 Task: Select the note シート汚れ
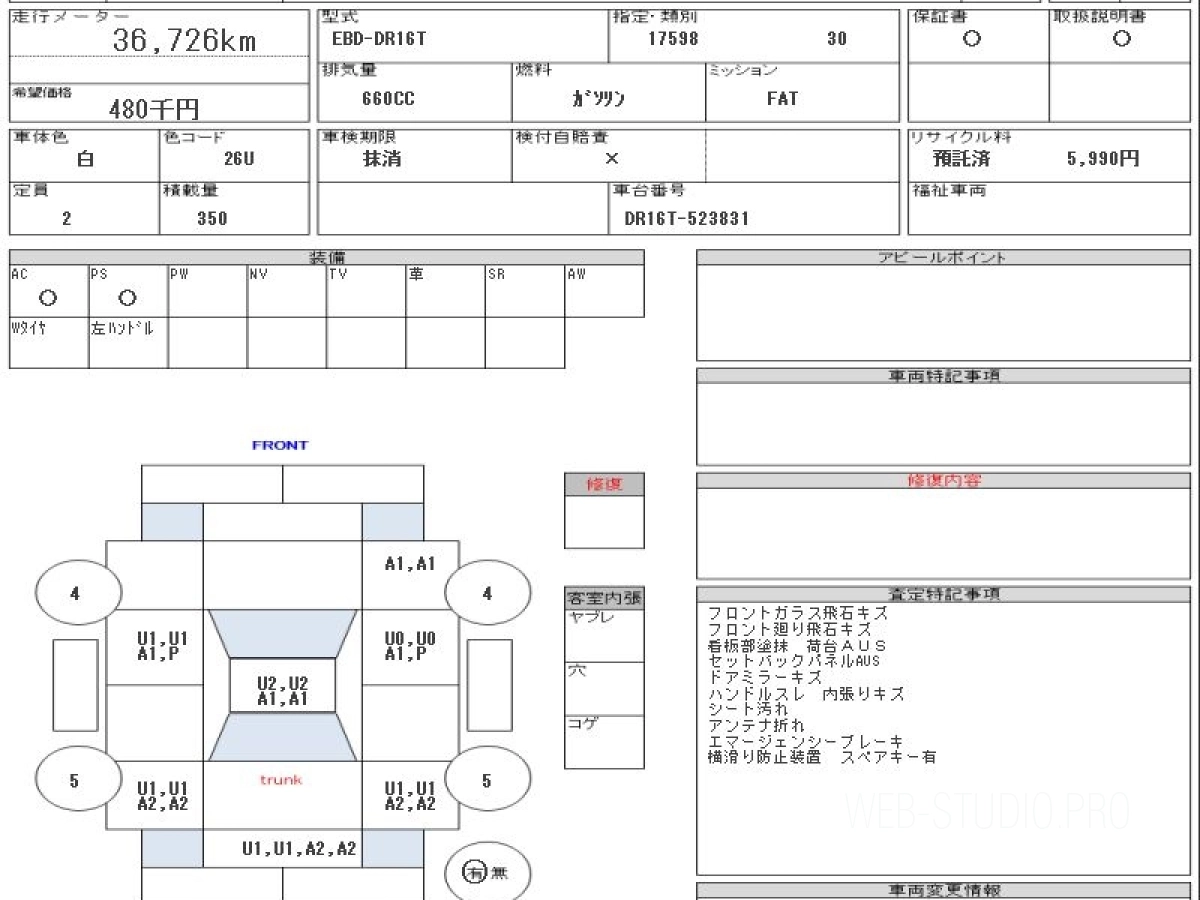click(x=748, y=709)
